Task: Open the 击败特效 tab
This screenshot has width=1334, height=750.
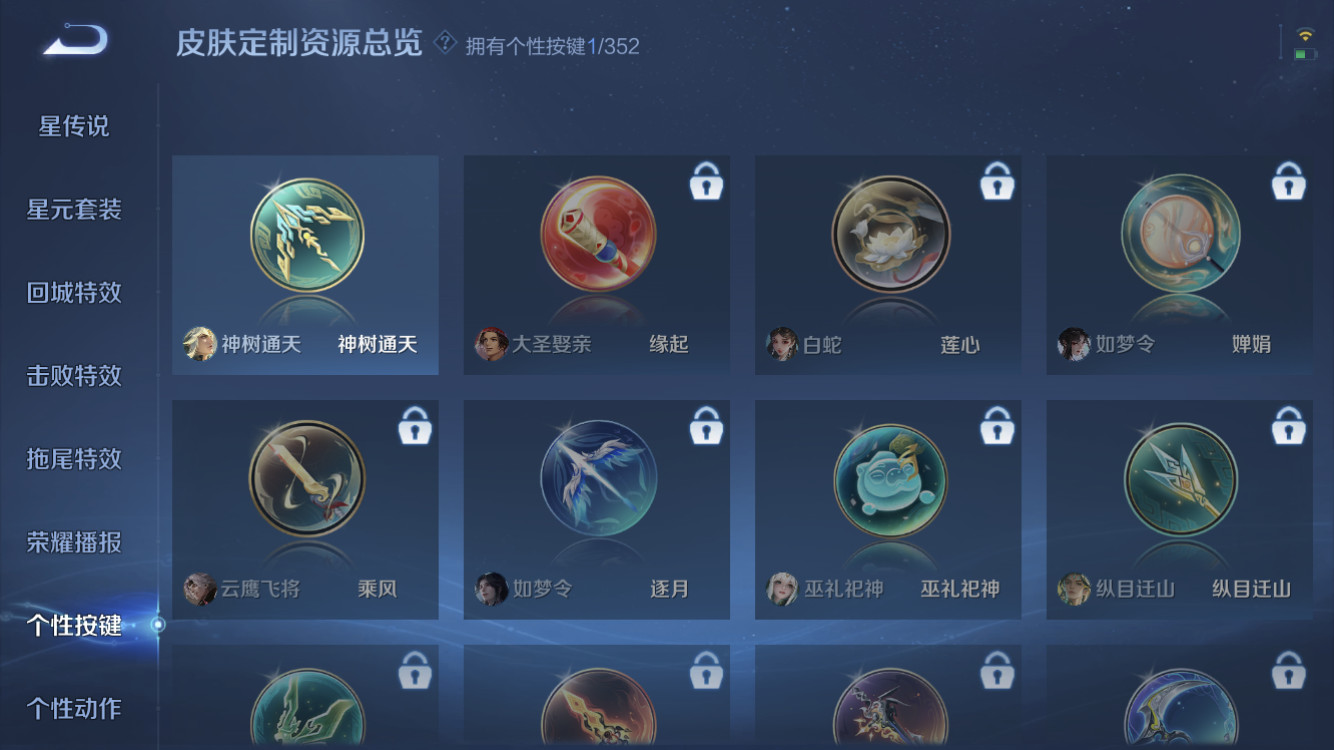Action: click(x=74, y=375)
